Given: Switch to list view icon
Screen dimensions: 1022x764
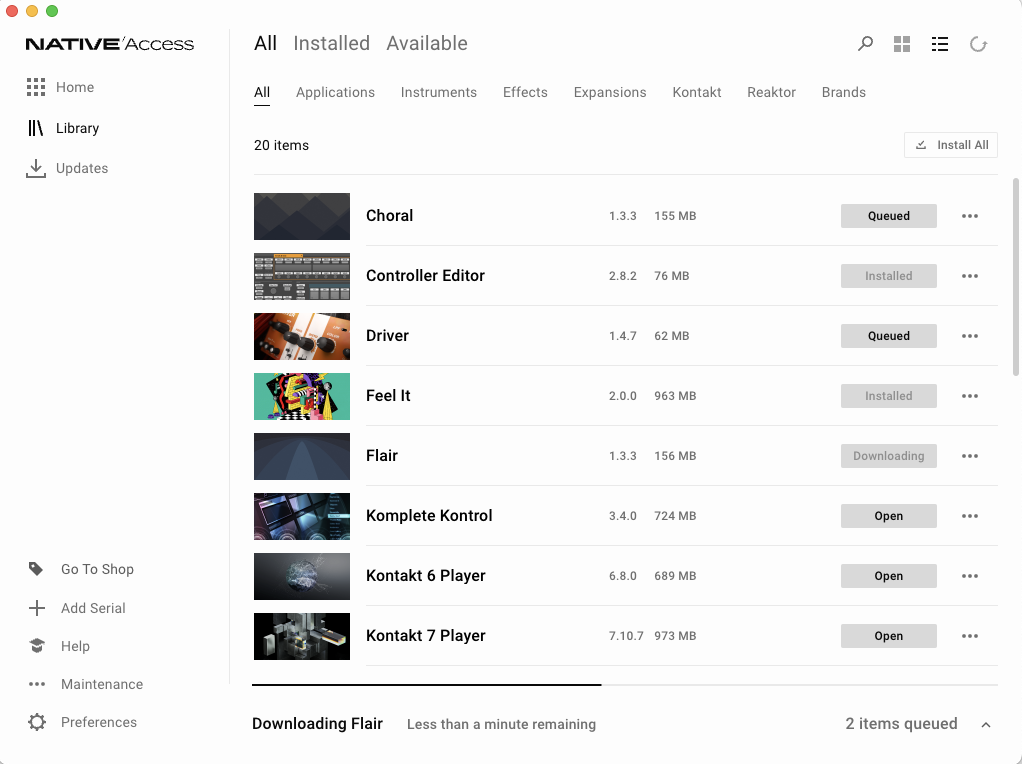Looking at the screenshot, I should (940, 44).
